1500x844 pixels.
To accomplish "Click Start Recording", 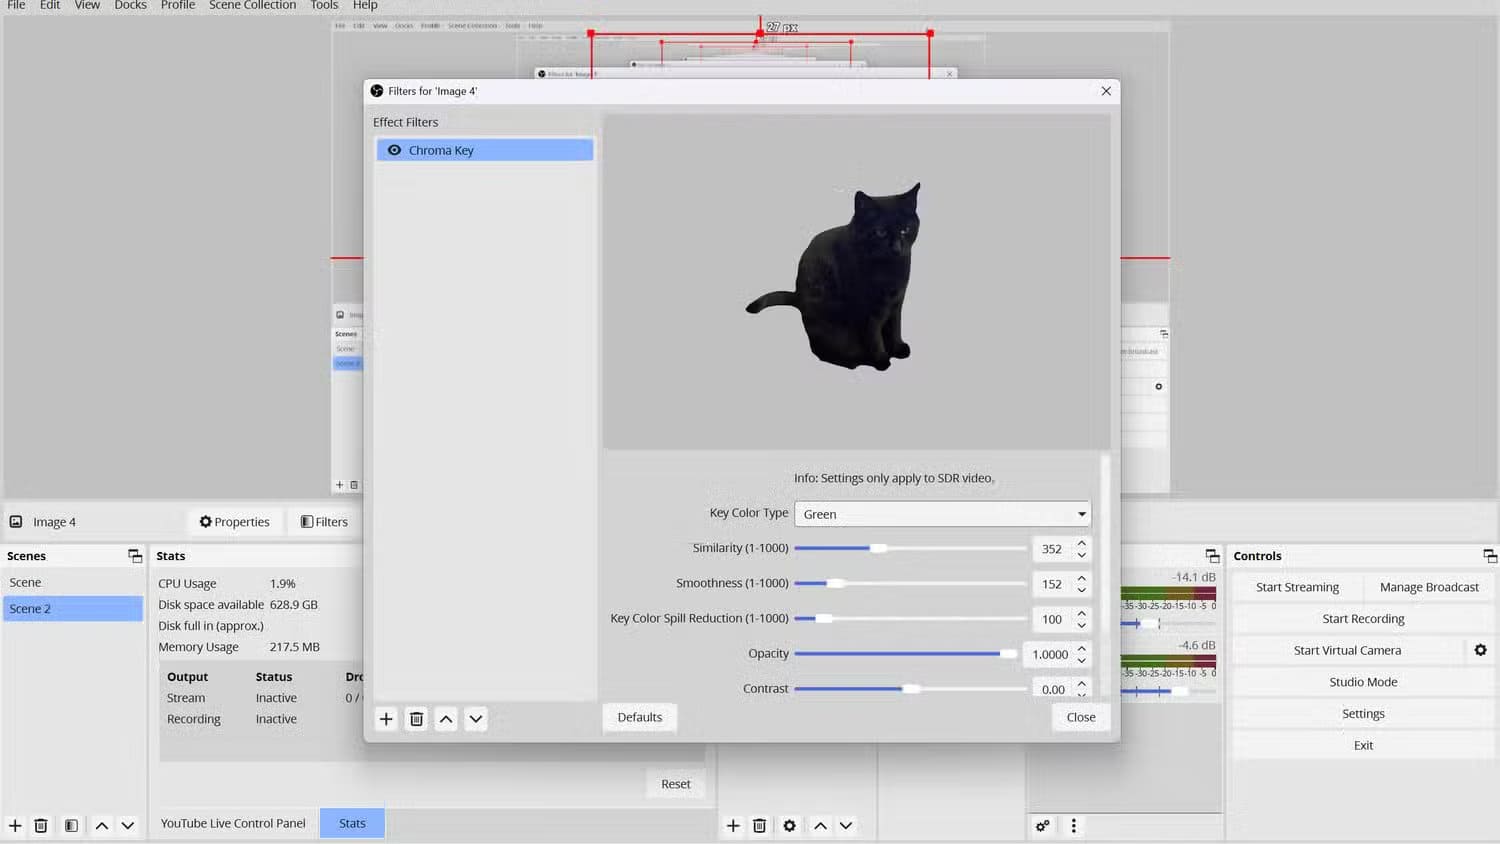I will pyautogui.click(x=1363, y=619).
